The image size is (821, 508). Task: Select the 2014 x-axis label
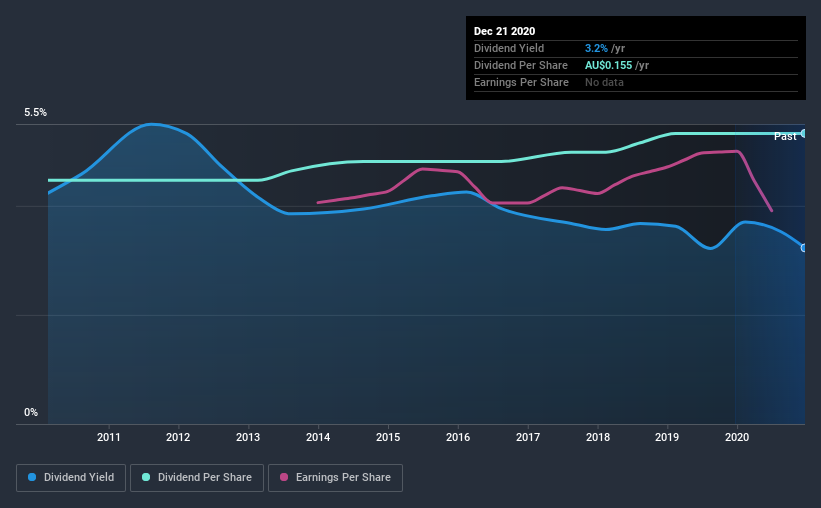(318, 437)
